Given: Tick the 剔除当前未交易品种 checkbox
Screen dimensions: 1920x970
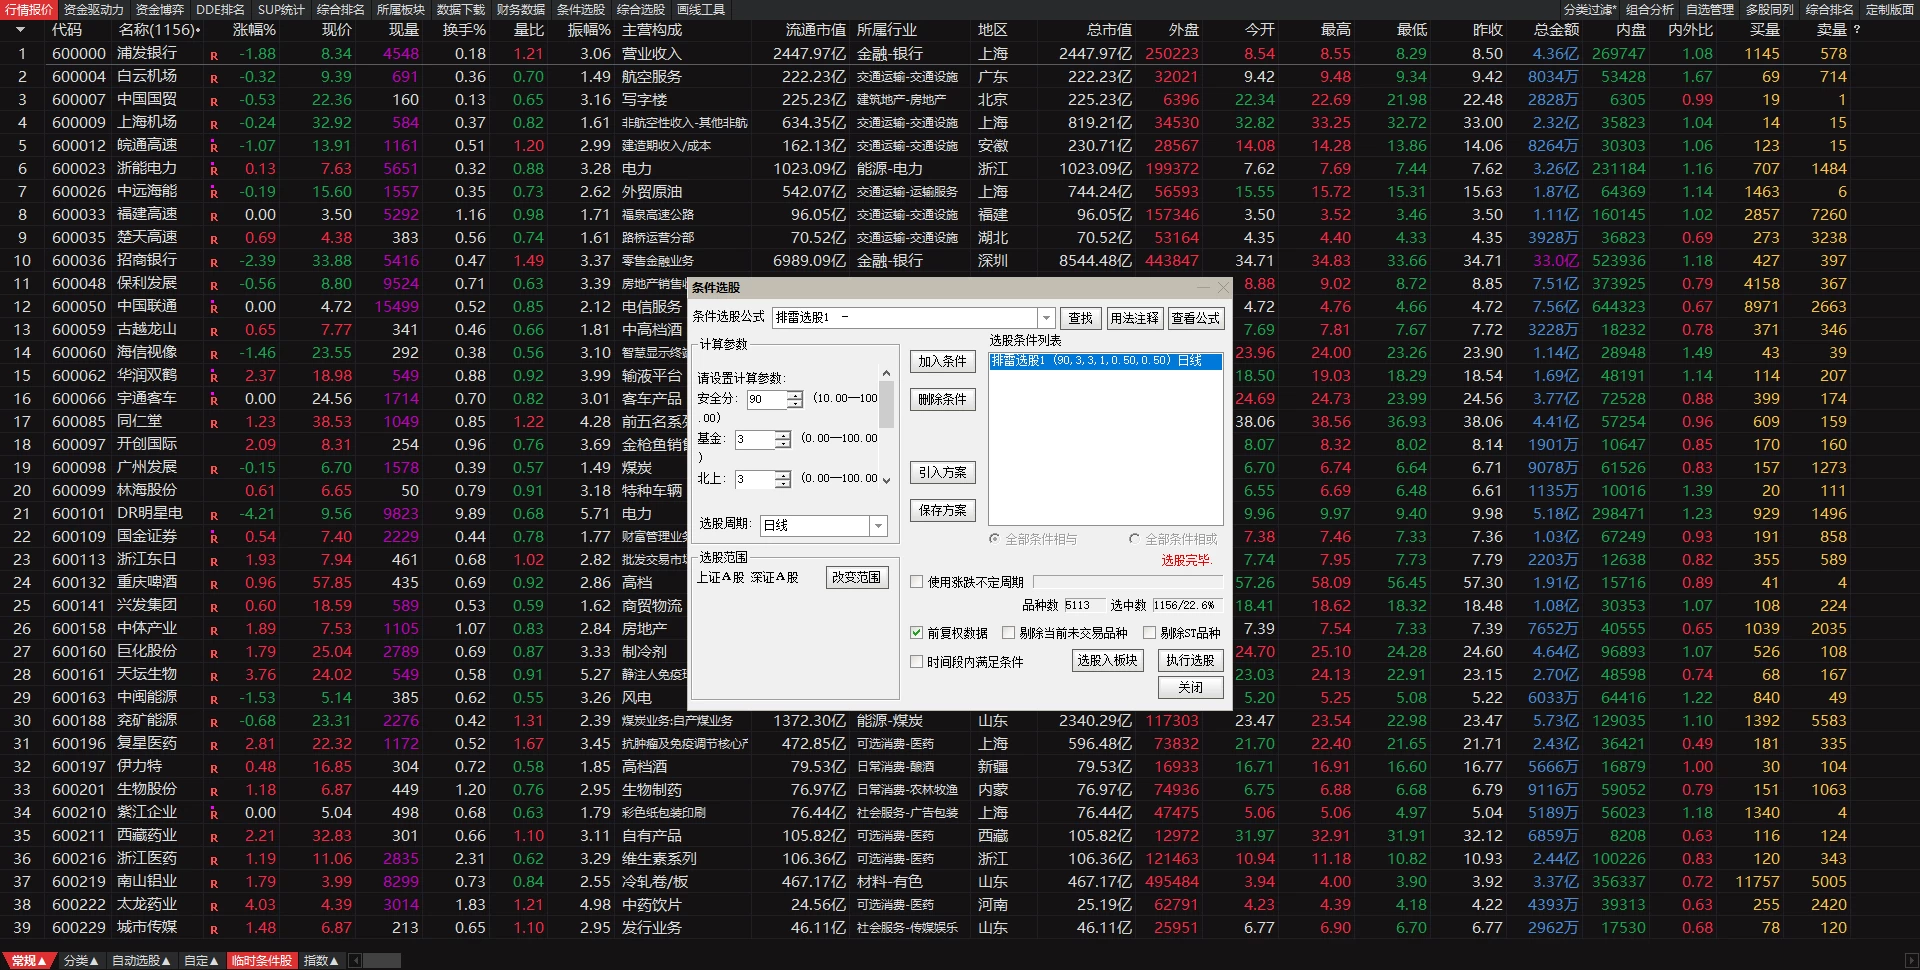Looking at the screenshot, I should (x=1008, y=633).
